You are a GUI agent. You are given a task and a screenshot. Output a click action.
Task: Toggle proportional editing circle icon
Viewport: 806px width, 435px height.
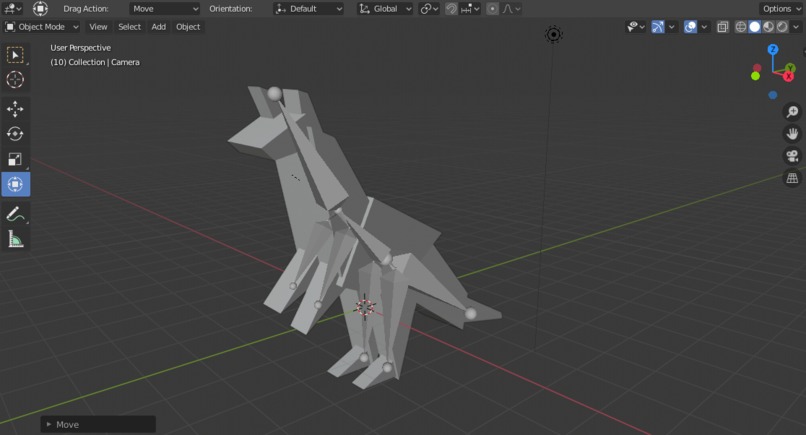(x=492, y=9)
